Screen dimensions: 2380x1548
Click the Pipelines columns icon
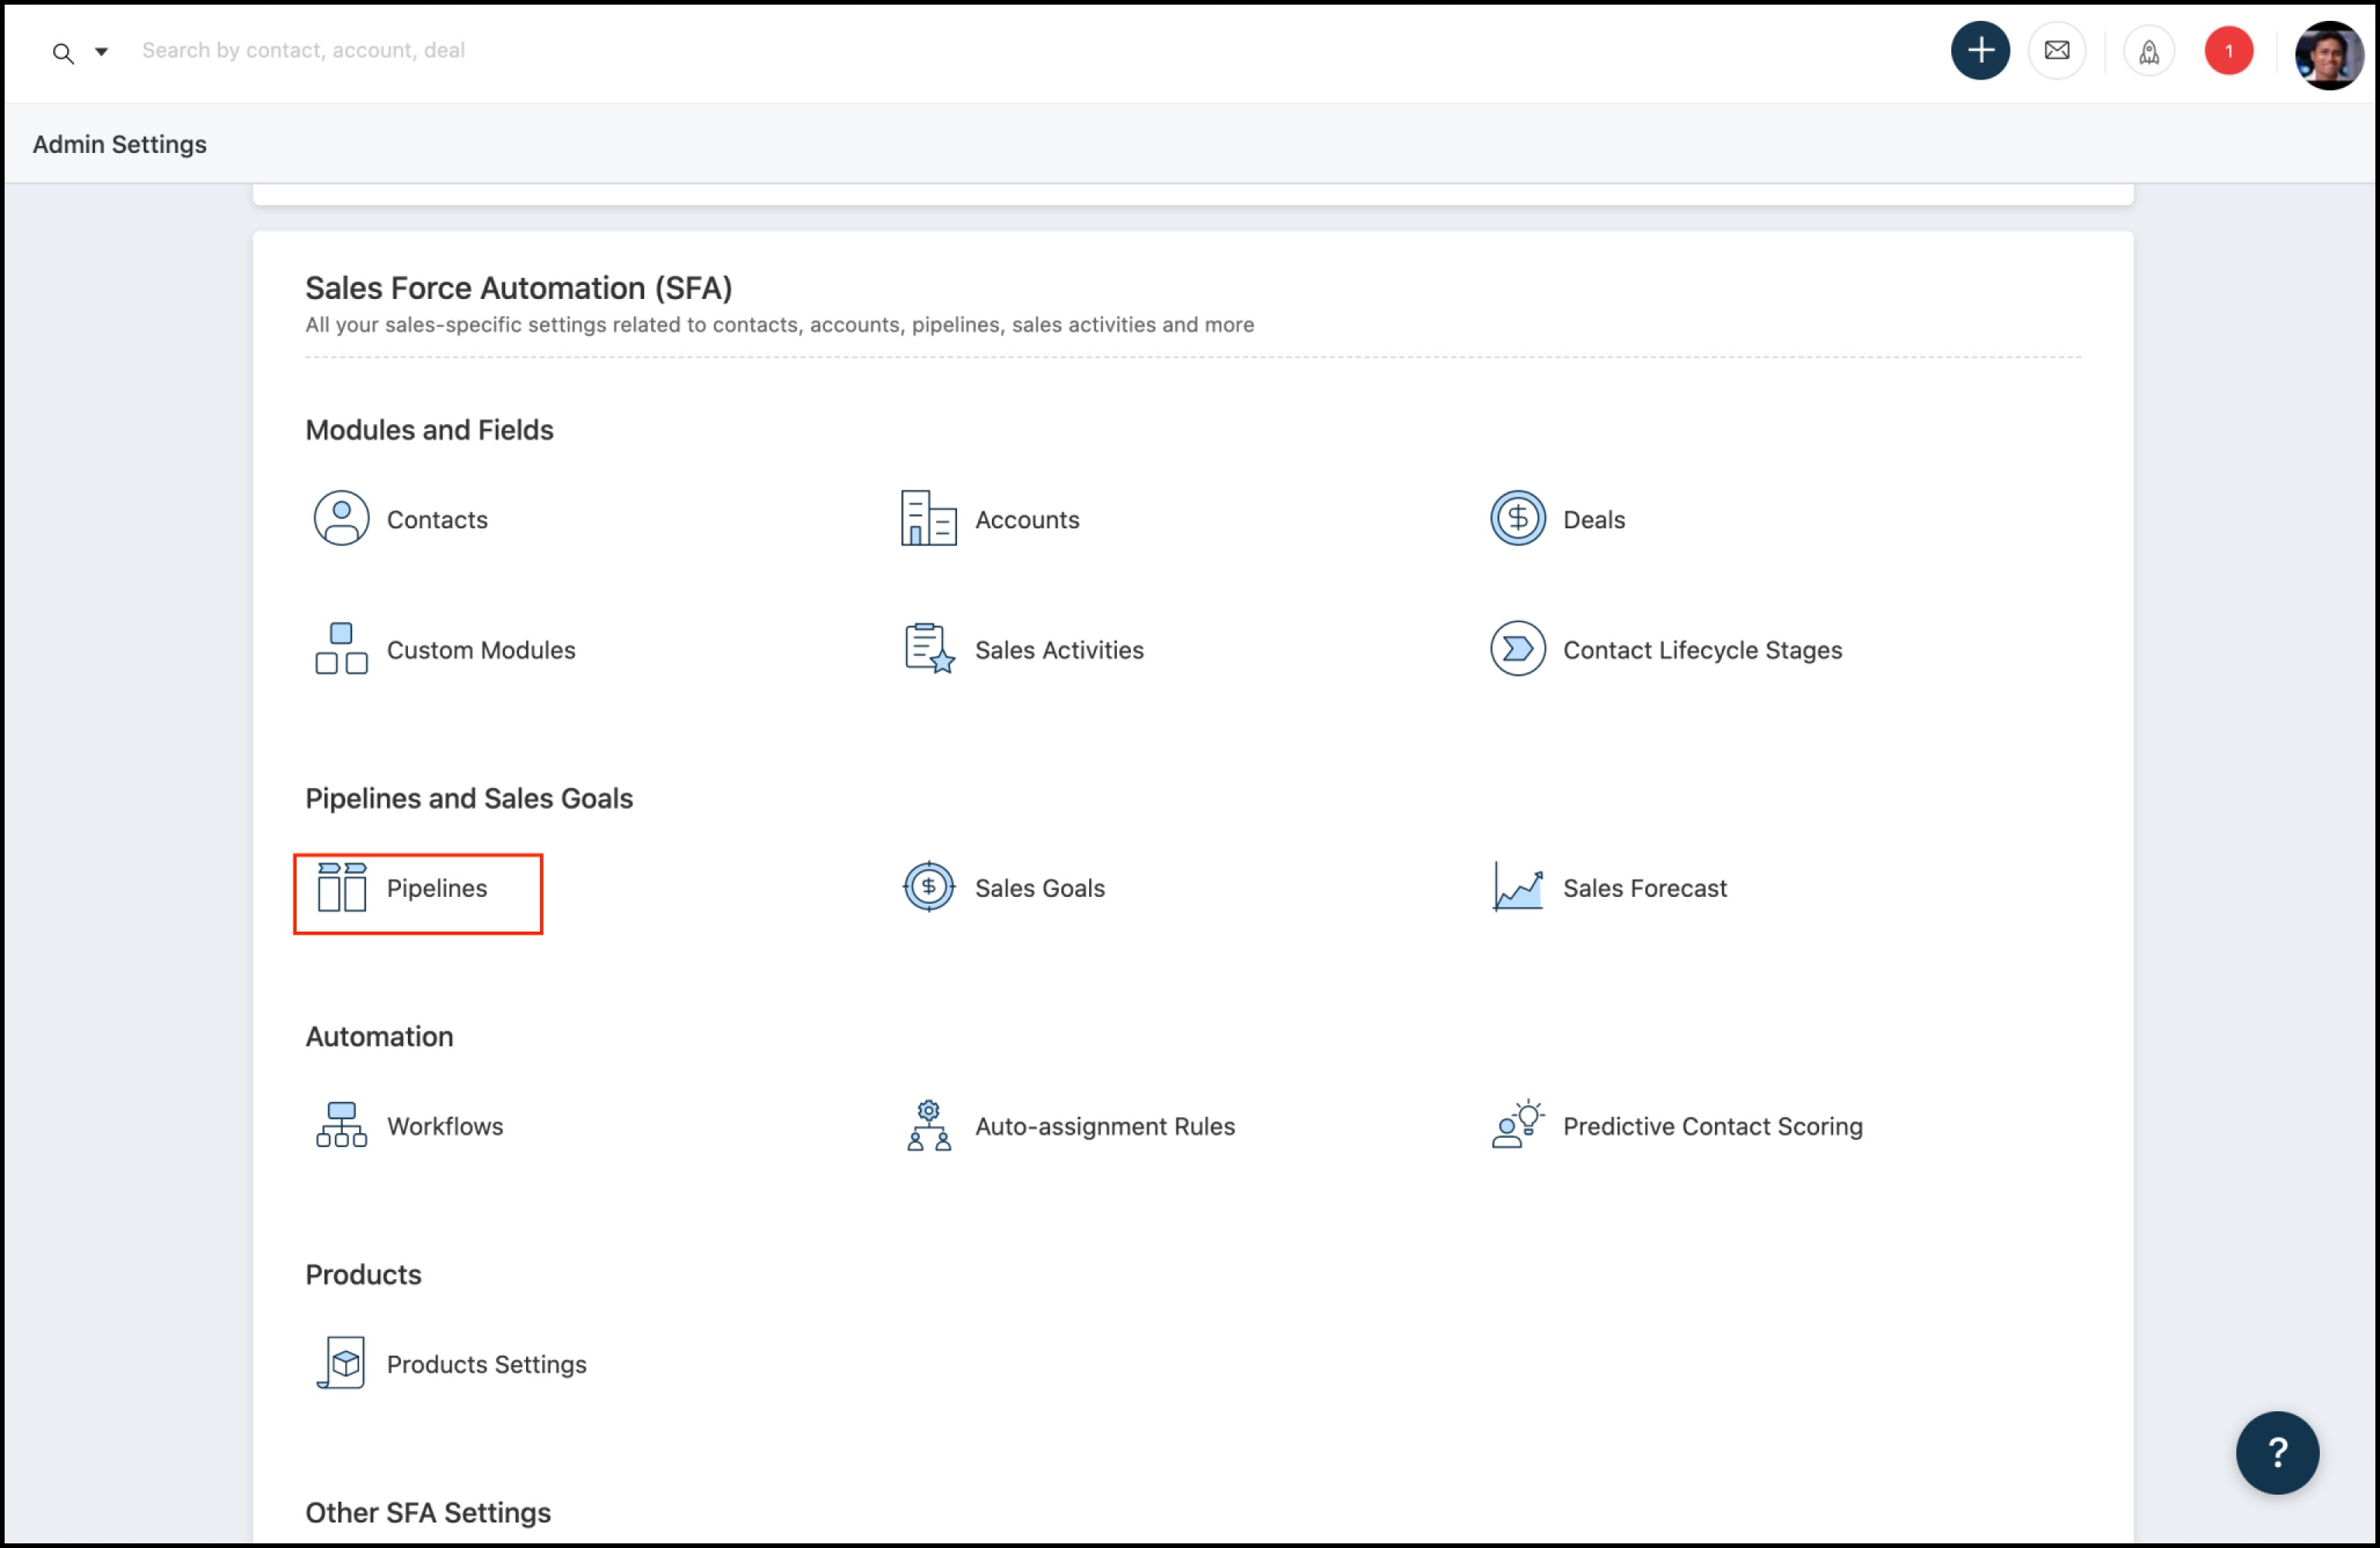point(341,888)
